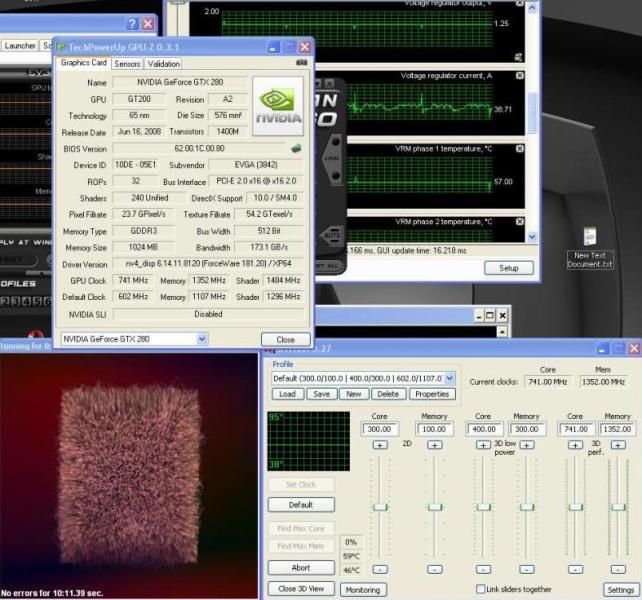Click the 3D perf Memory slider handle
Image resolution: width=642 pixels, height=600 pixels.
point(618,507)
